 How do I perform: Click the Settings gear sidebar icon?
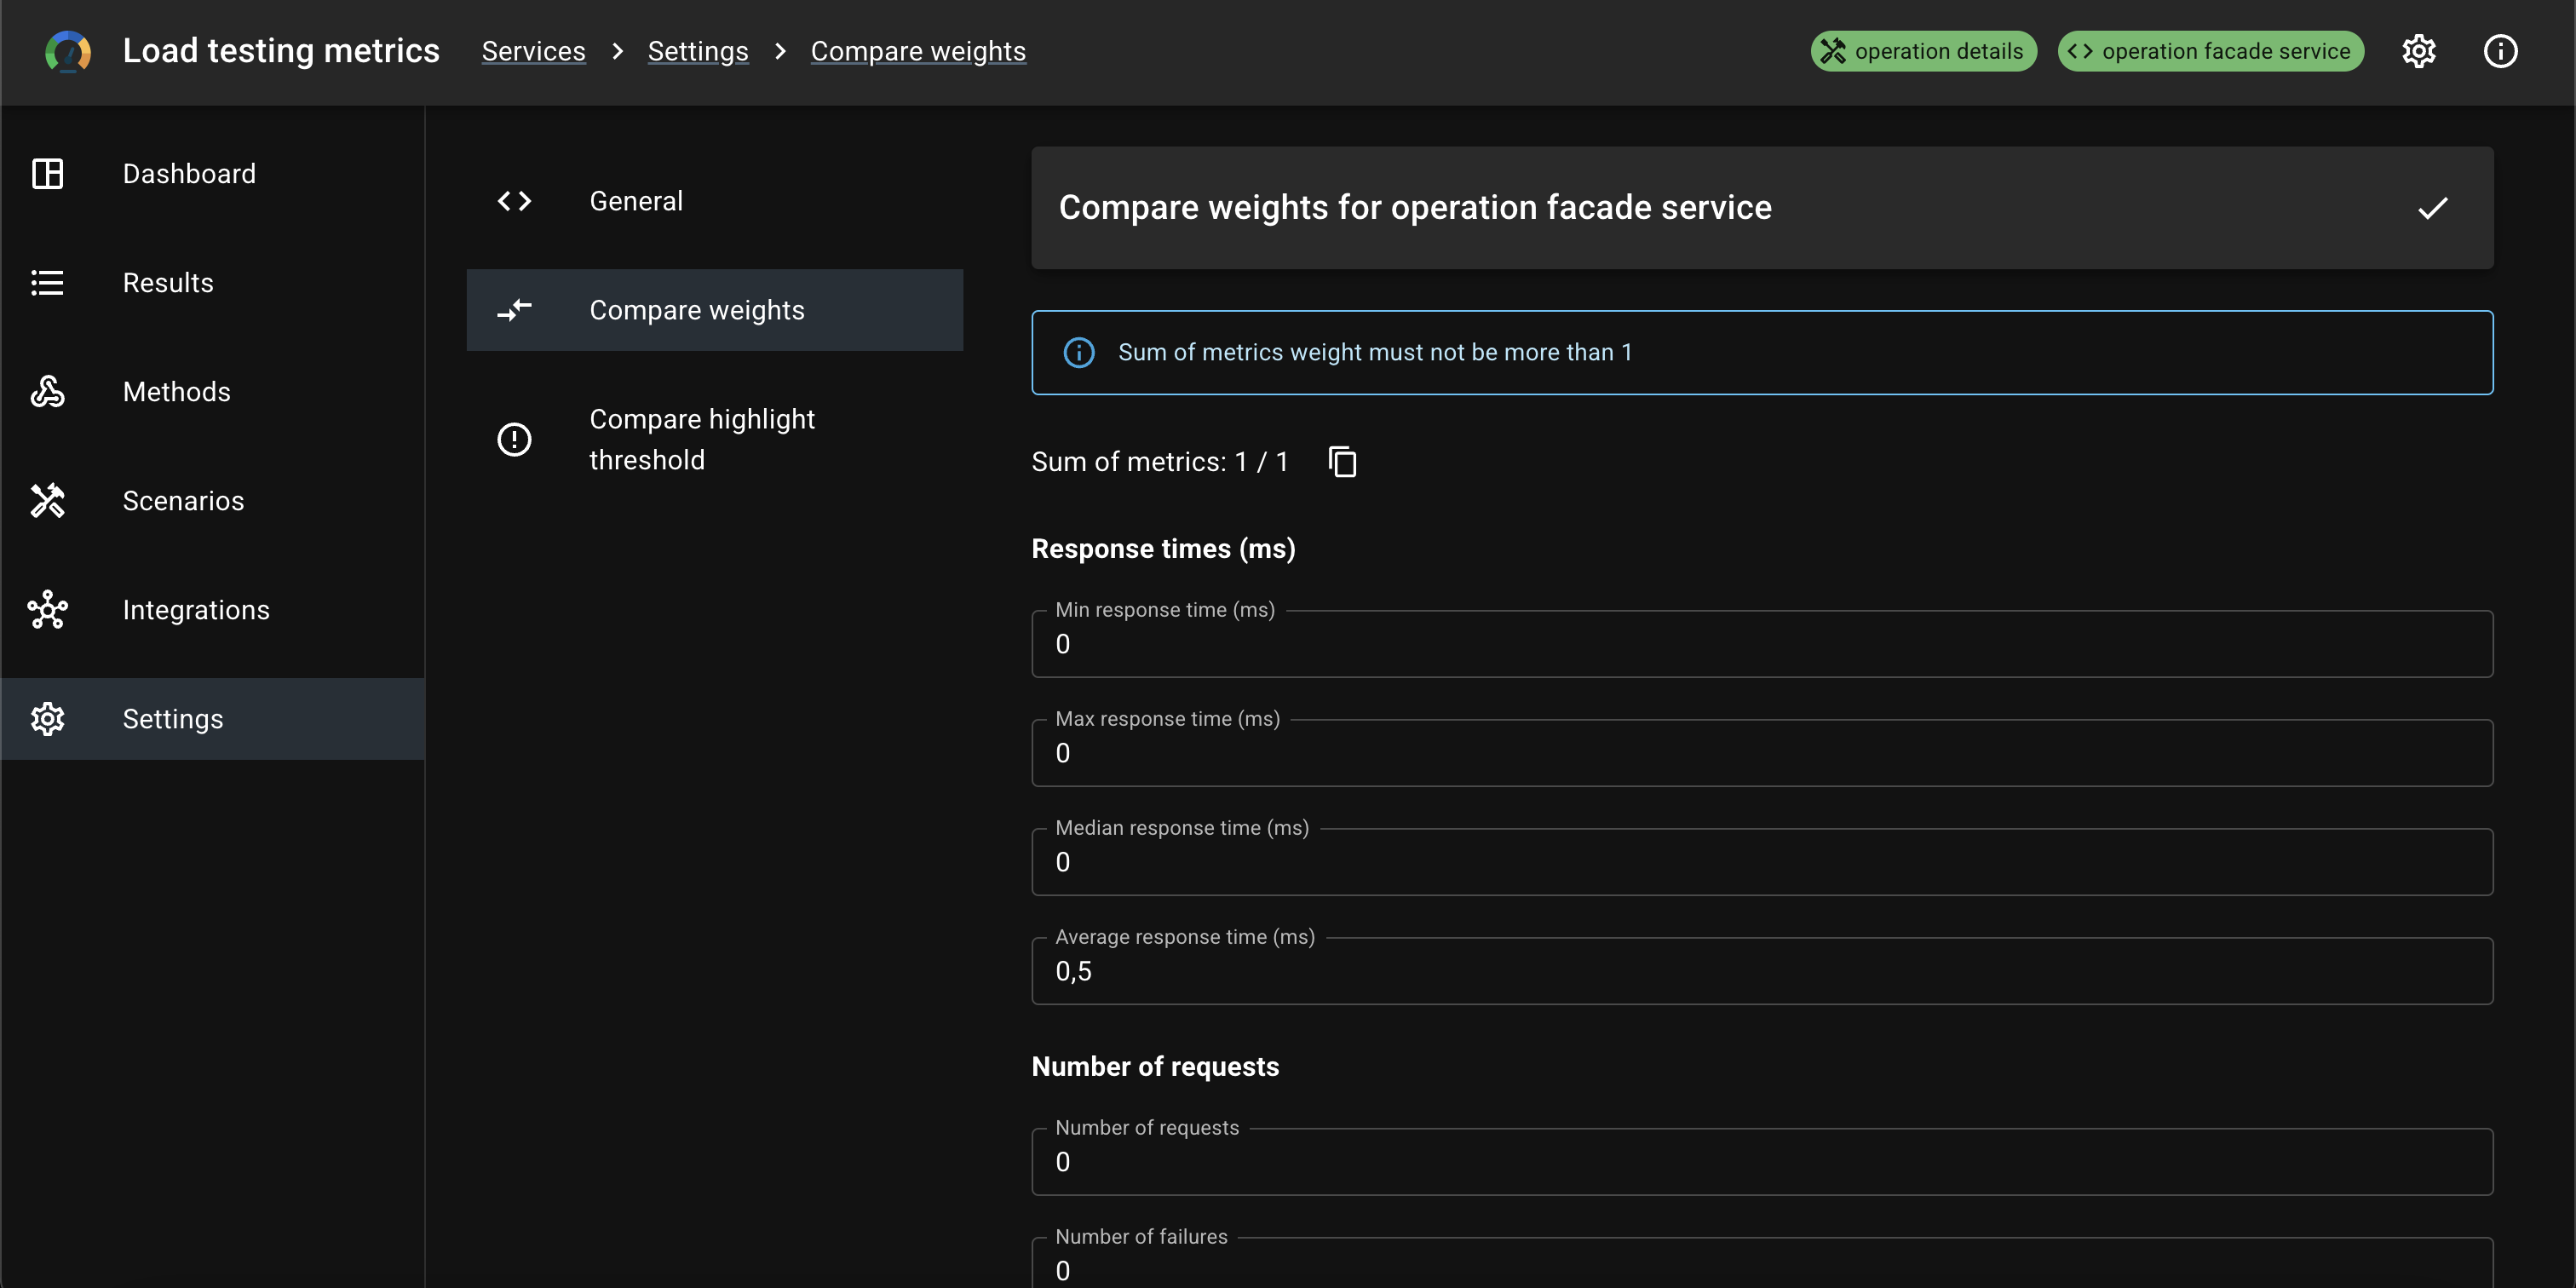47,718
